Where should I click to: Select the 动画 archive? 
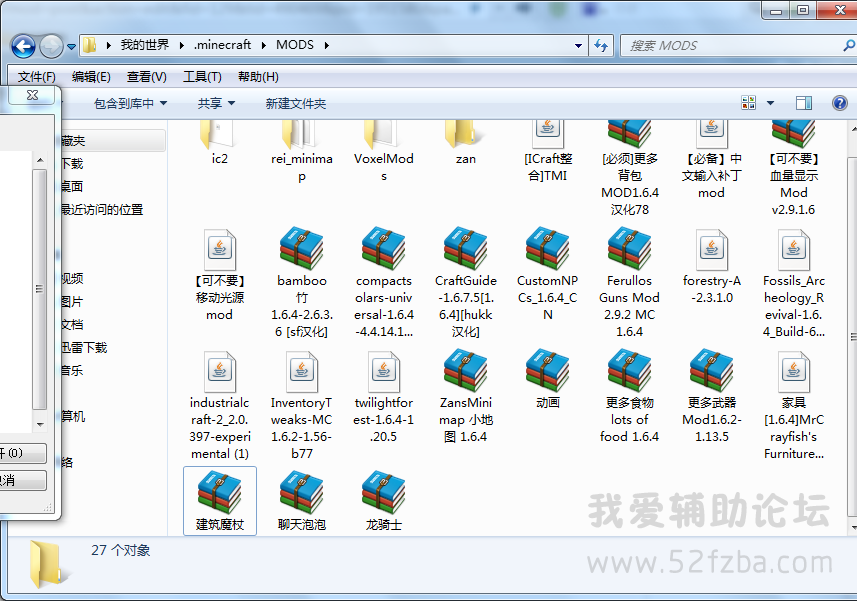point(548,380)
